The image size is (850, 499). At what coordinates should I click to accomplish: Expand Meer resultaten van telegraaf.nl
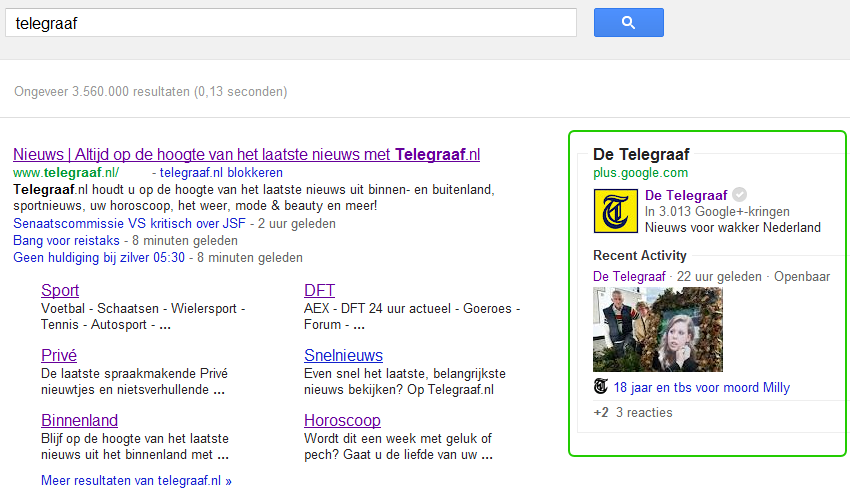[136, 481]
